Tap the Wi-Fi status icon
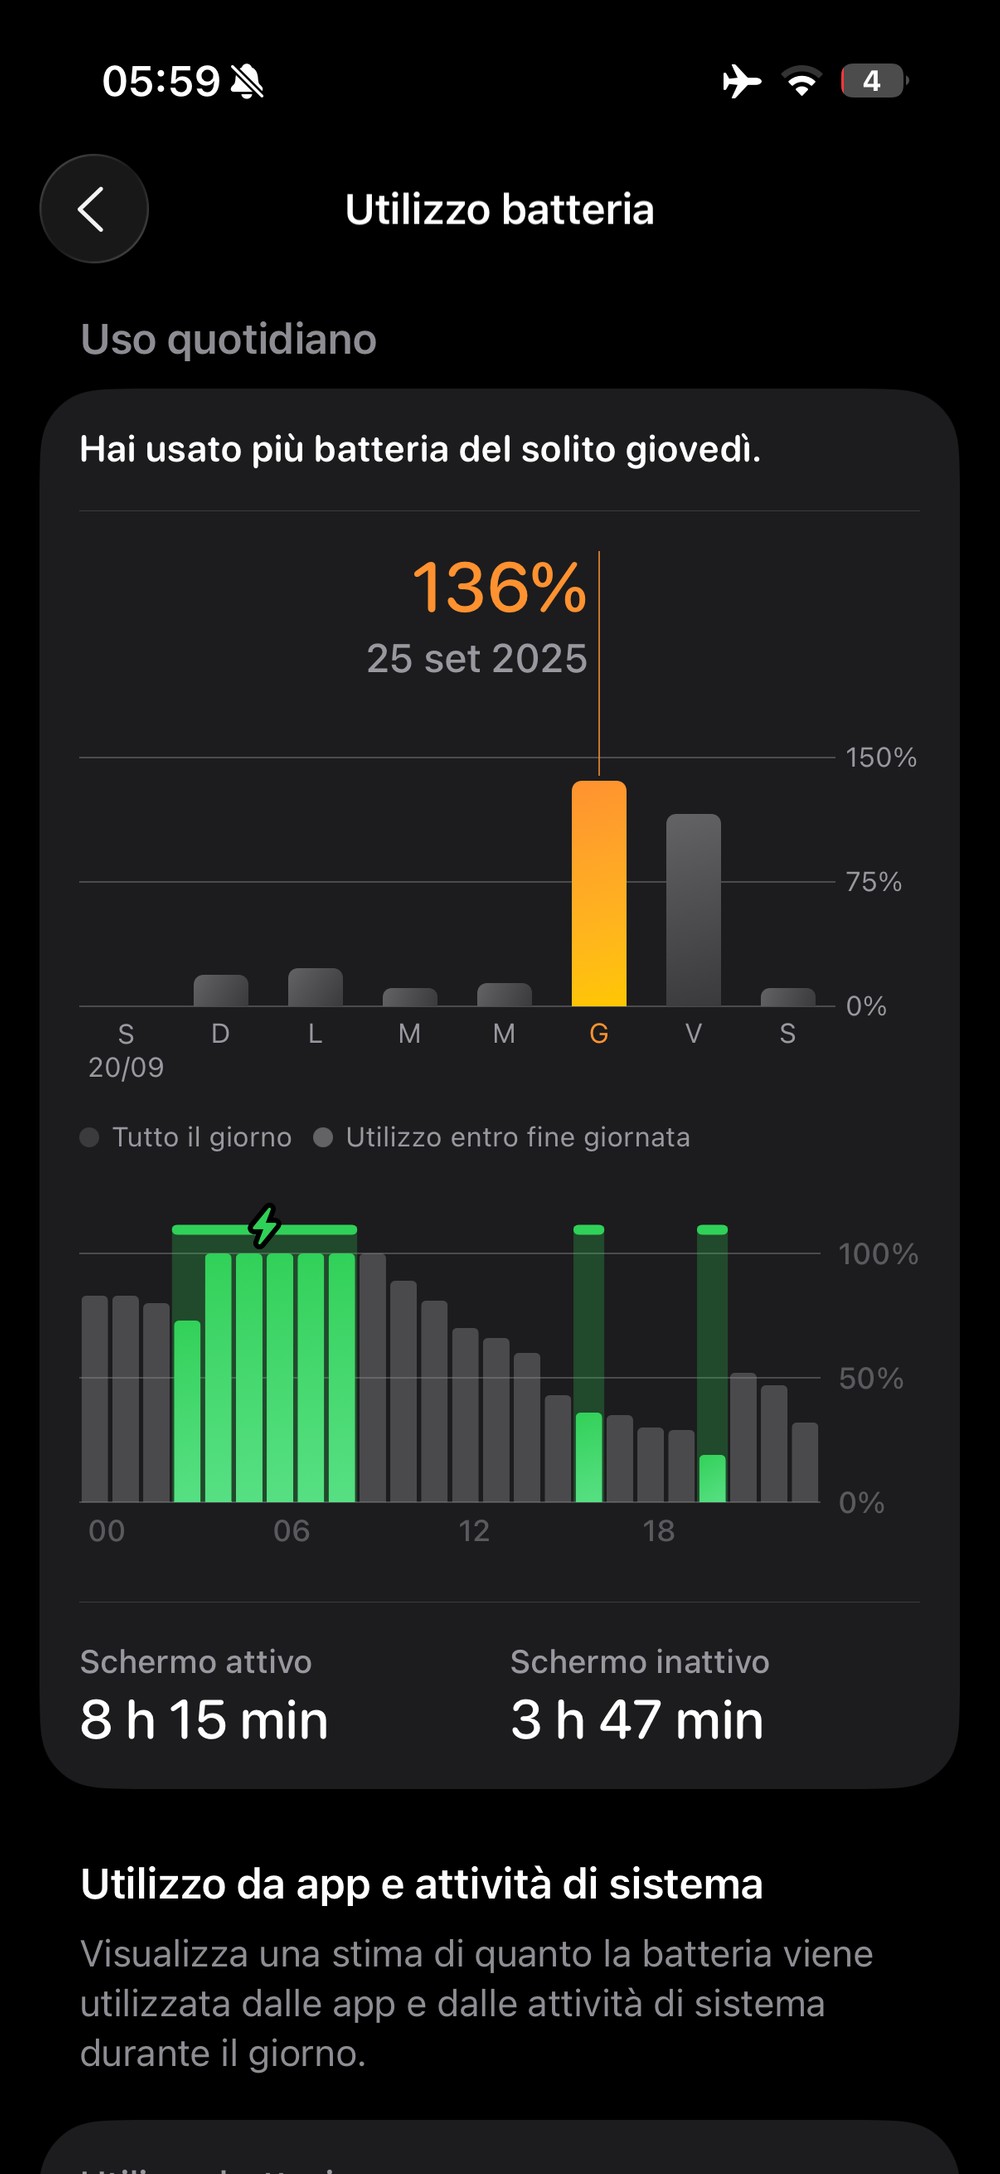This screenshot has width=1000, height=2174. pos(801,81)
